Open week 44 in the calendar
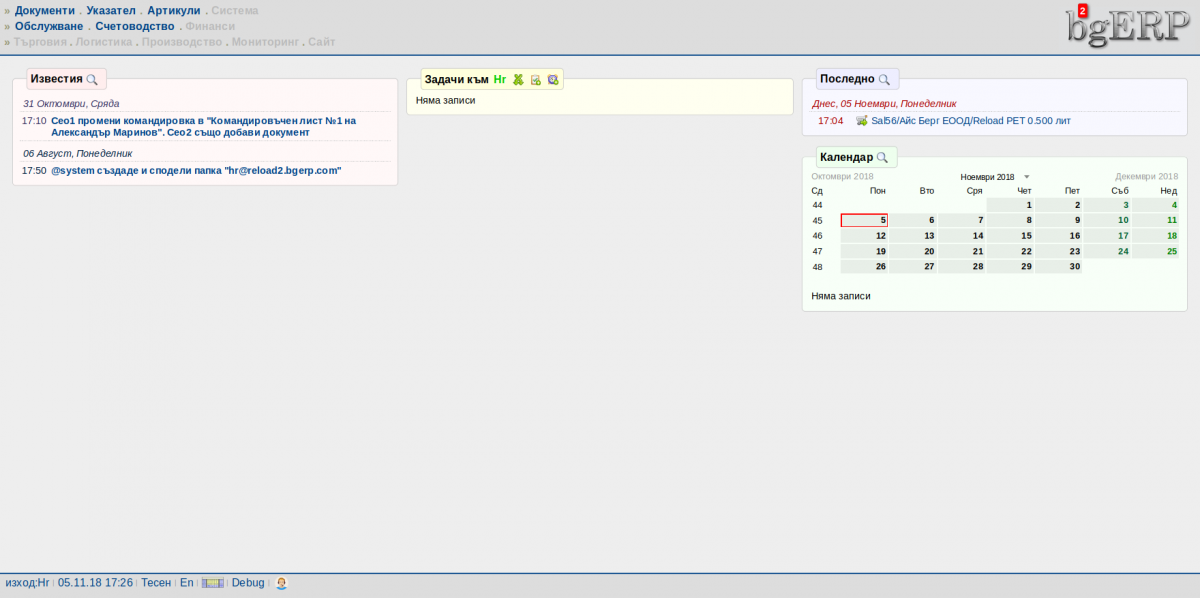Image resolution: width=1200 pixels, height=598 pixels. coord(818,204)
